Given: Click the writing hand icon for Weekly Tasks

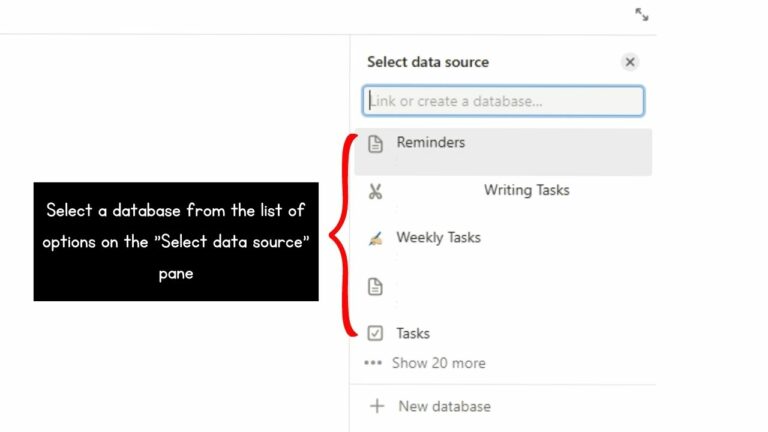Looking at the screenshot, I should [375, 239].
